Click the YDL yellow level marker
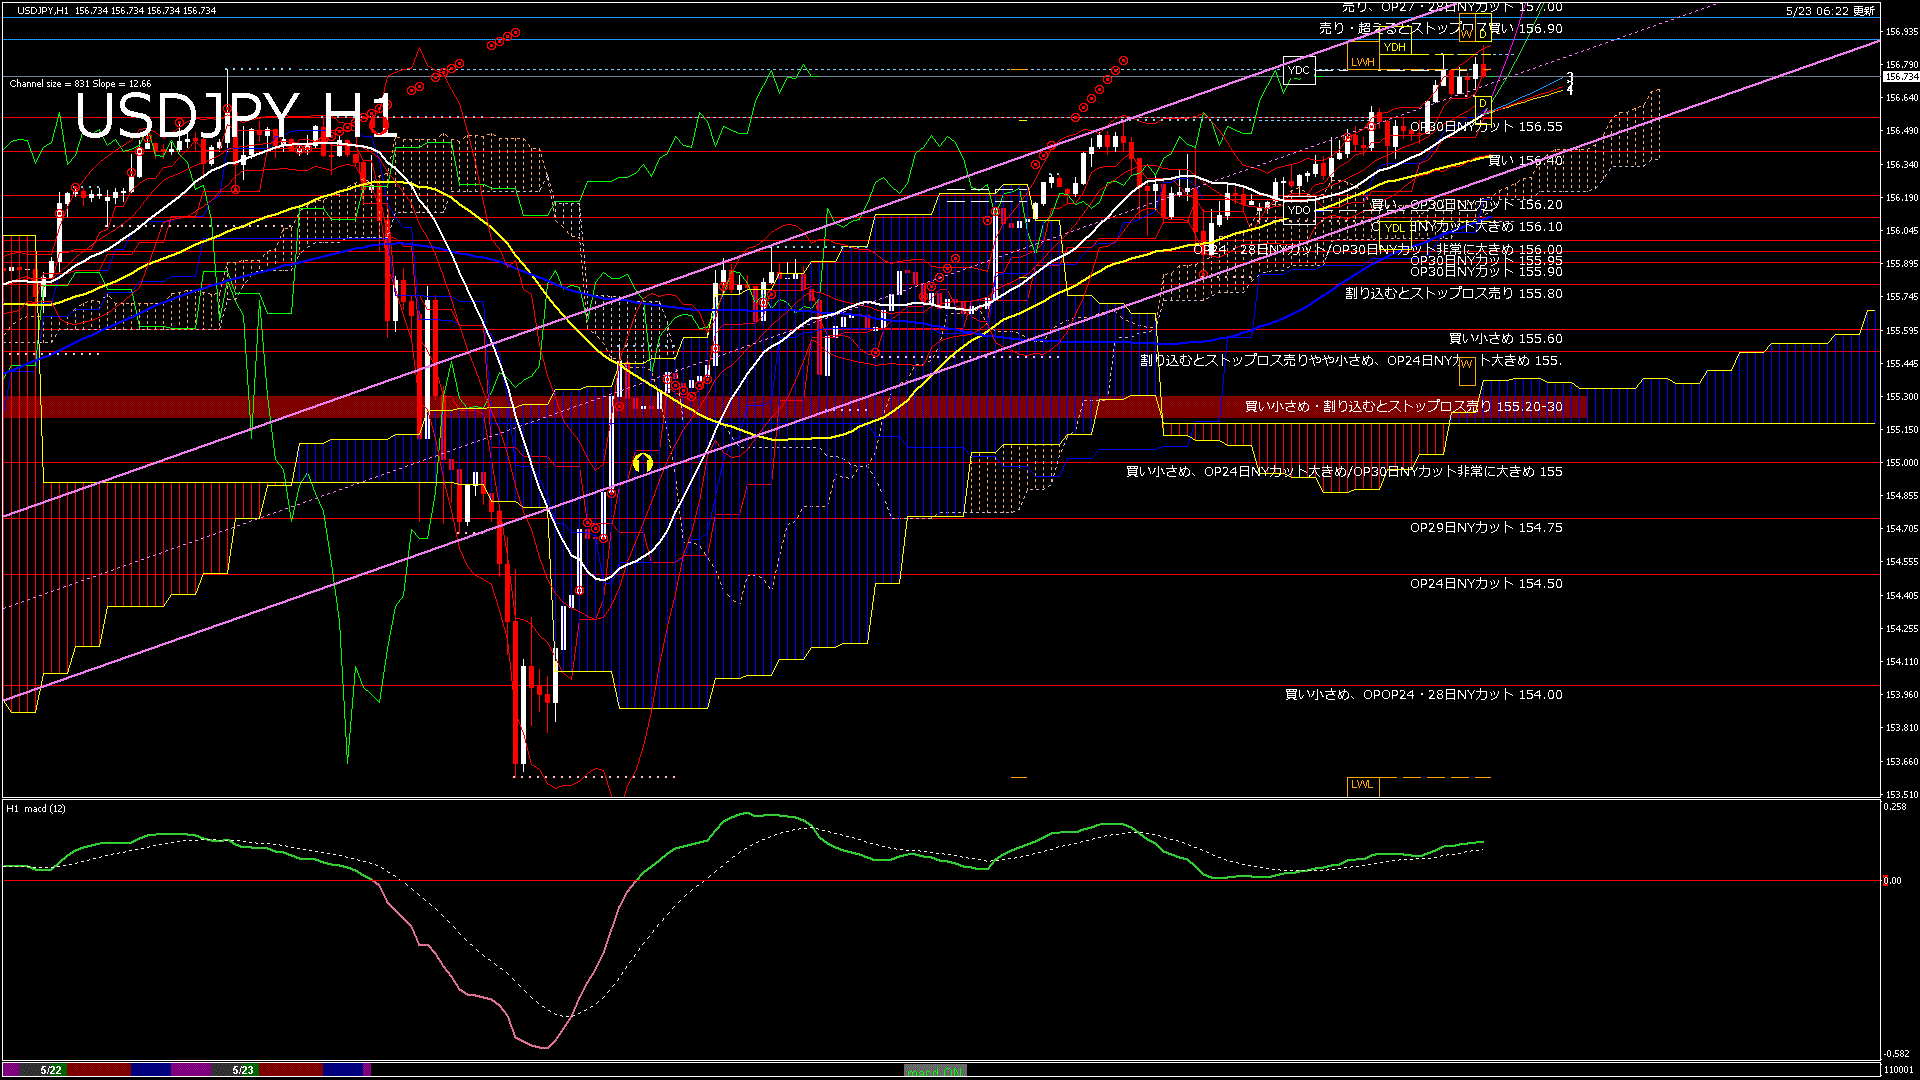Screen dimensions: 1920x1080 1394,228
